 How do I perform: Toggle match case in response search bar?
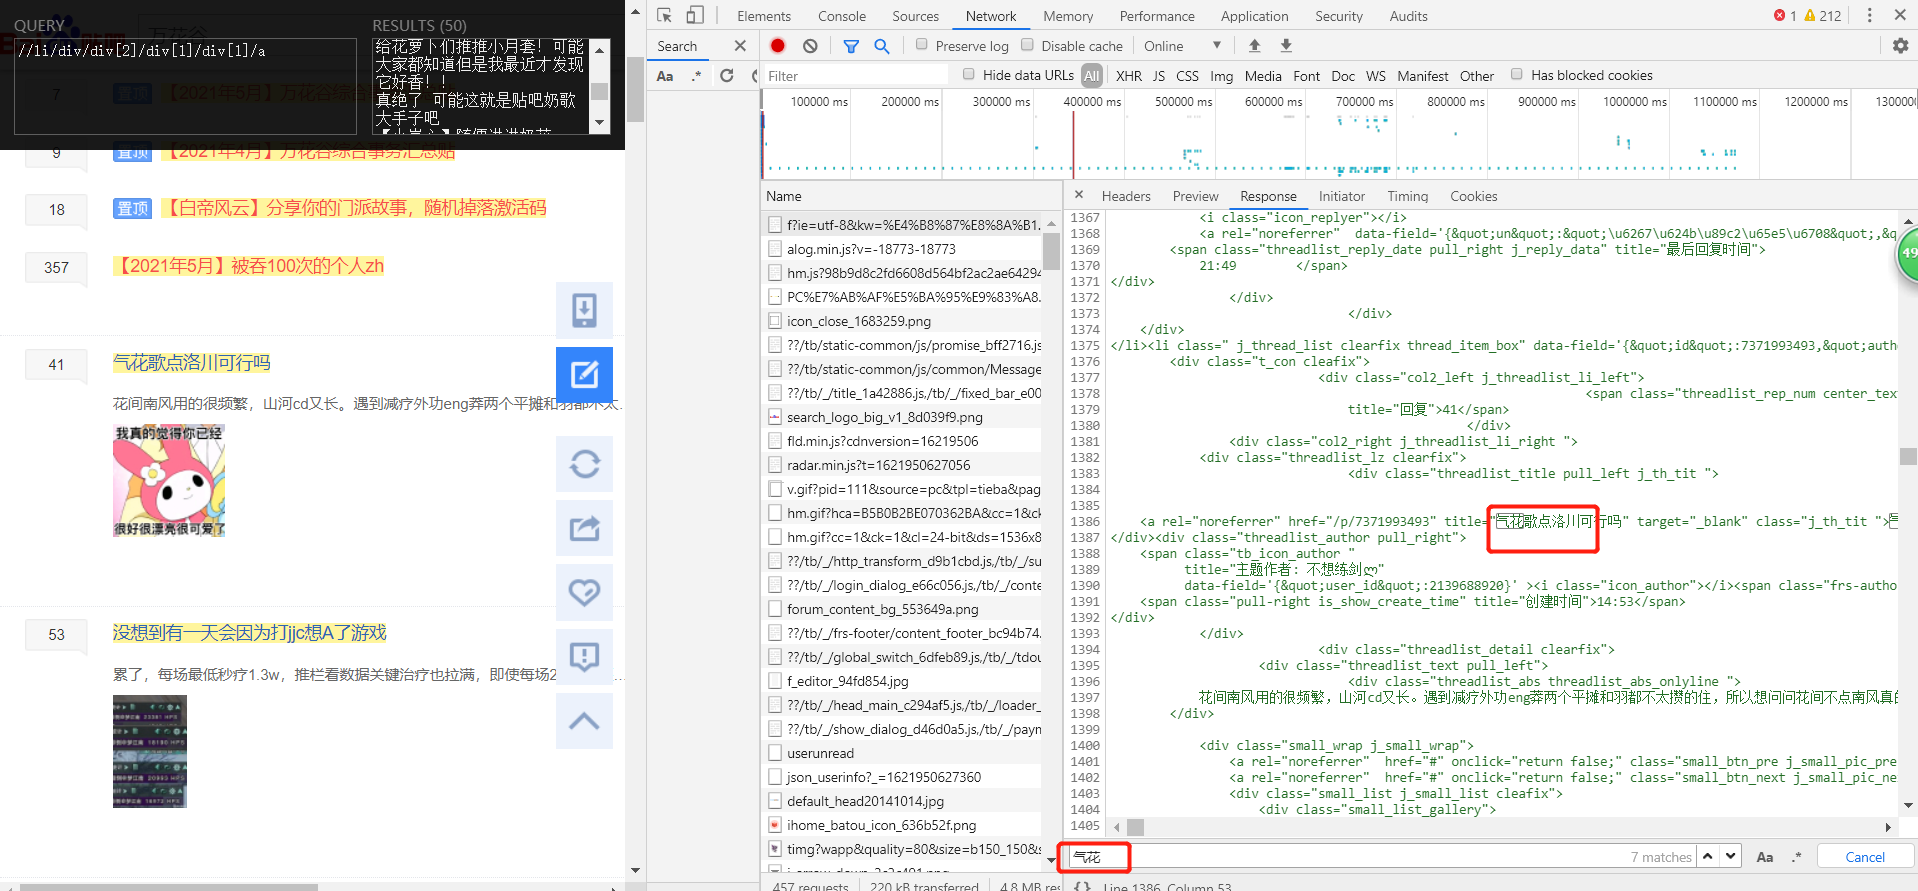click(1765, 857)
